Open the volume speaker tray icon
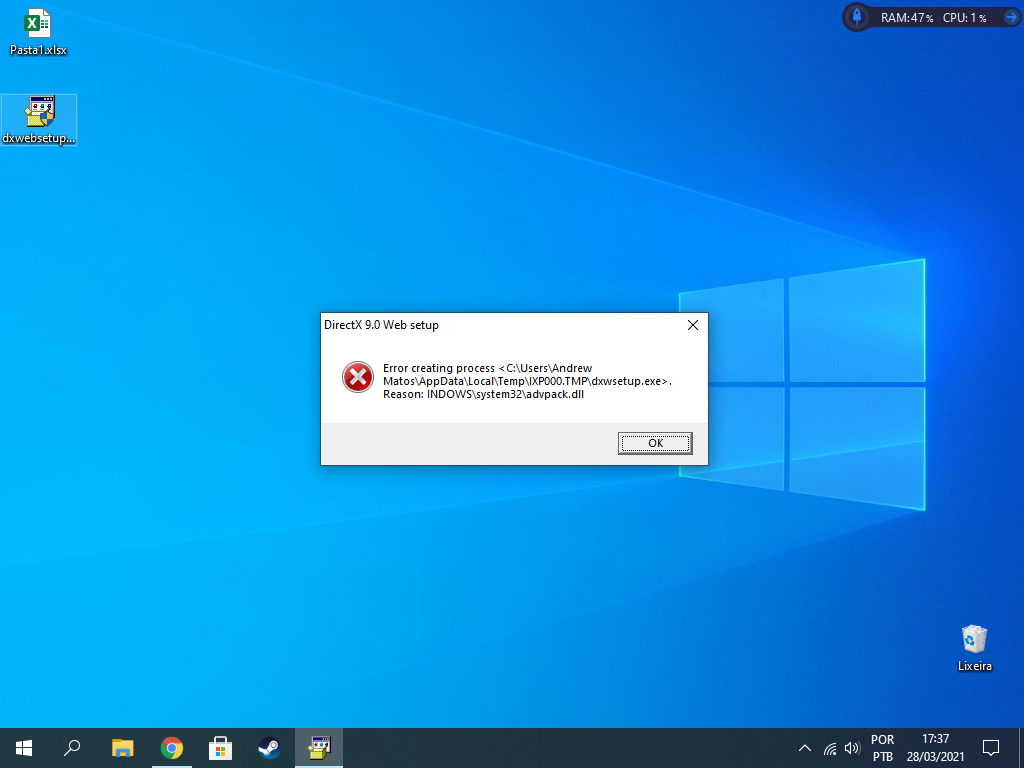Viewport: 1024px width, 768px height. 852,748
